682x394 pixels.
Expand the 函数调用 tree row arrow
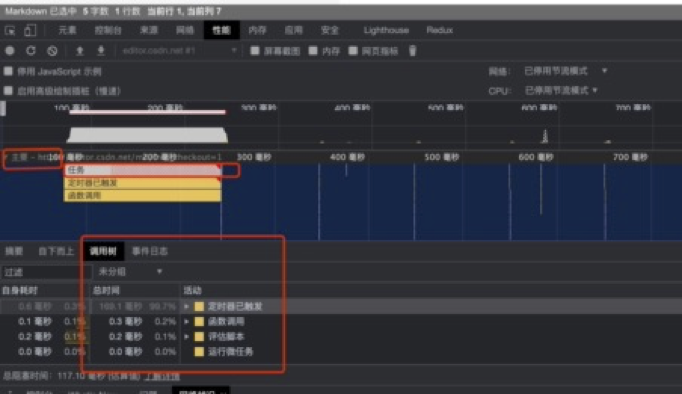(187, 322)
